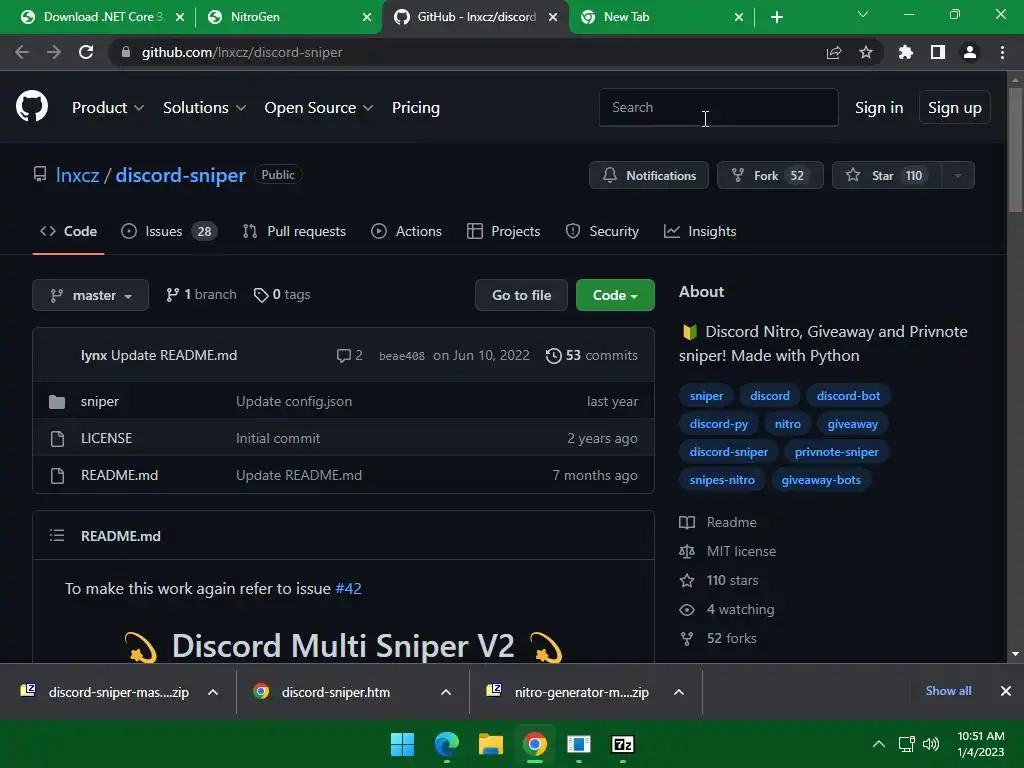Fork the repository

click(x=770, y=175)
